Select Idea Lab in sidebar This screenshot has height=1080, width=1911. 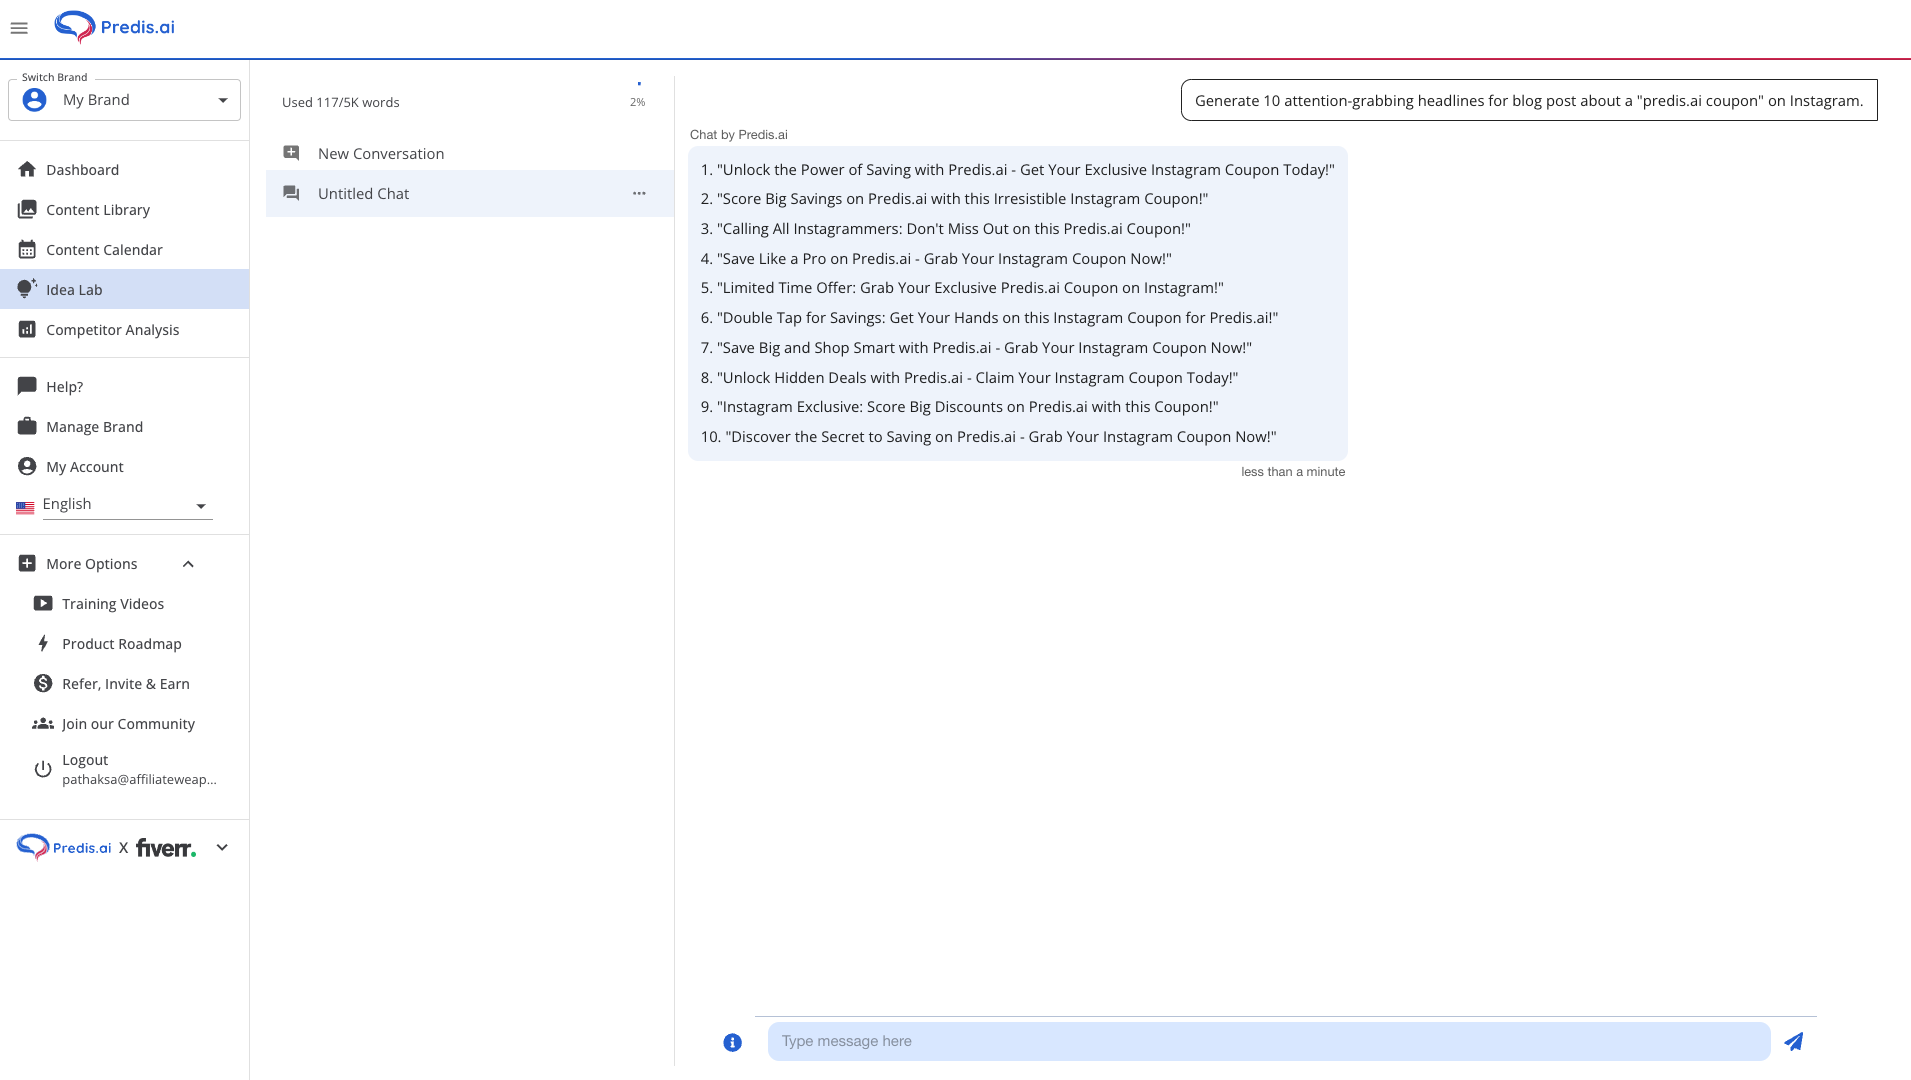point(74,290)
